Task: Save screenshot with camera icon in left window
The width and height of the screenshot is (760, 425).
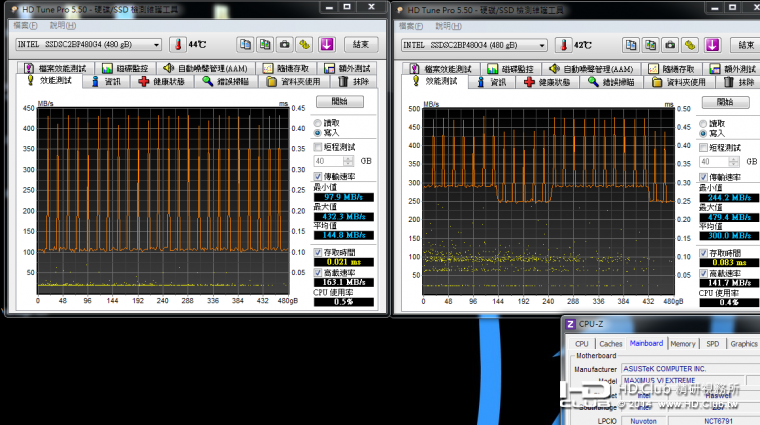Action: coord(285,45)
